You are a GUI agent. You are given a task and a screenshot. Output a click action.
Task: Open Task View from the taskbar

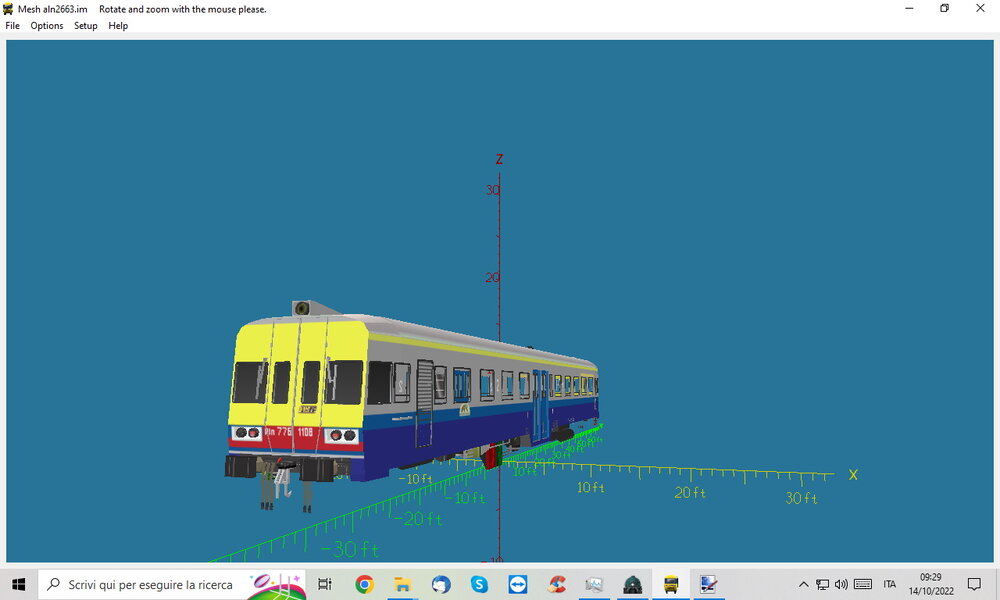click(x=325, y=584)
